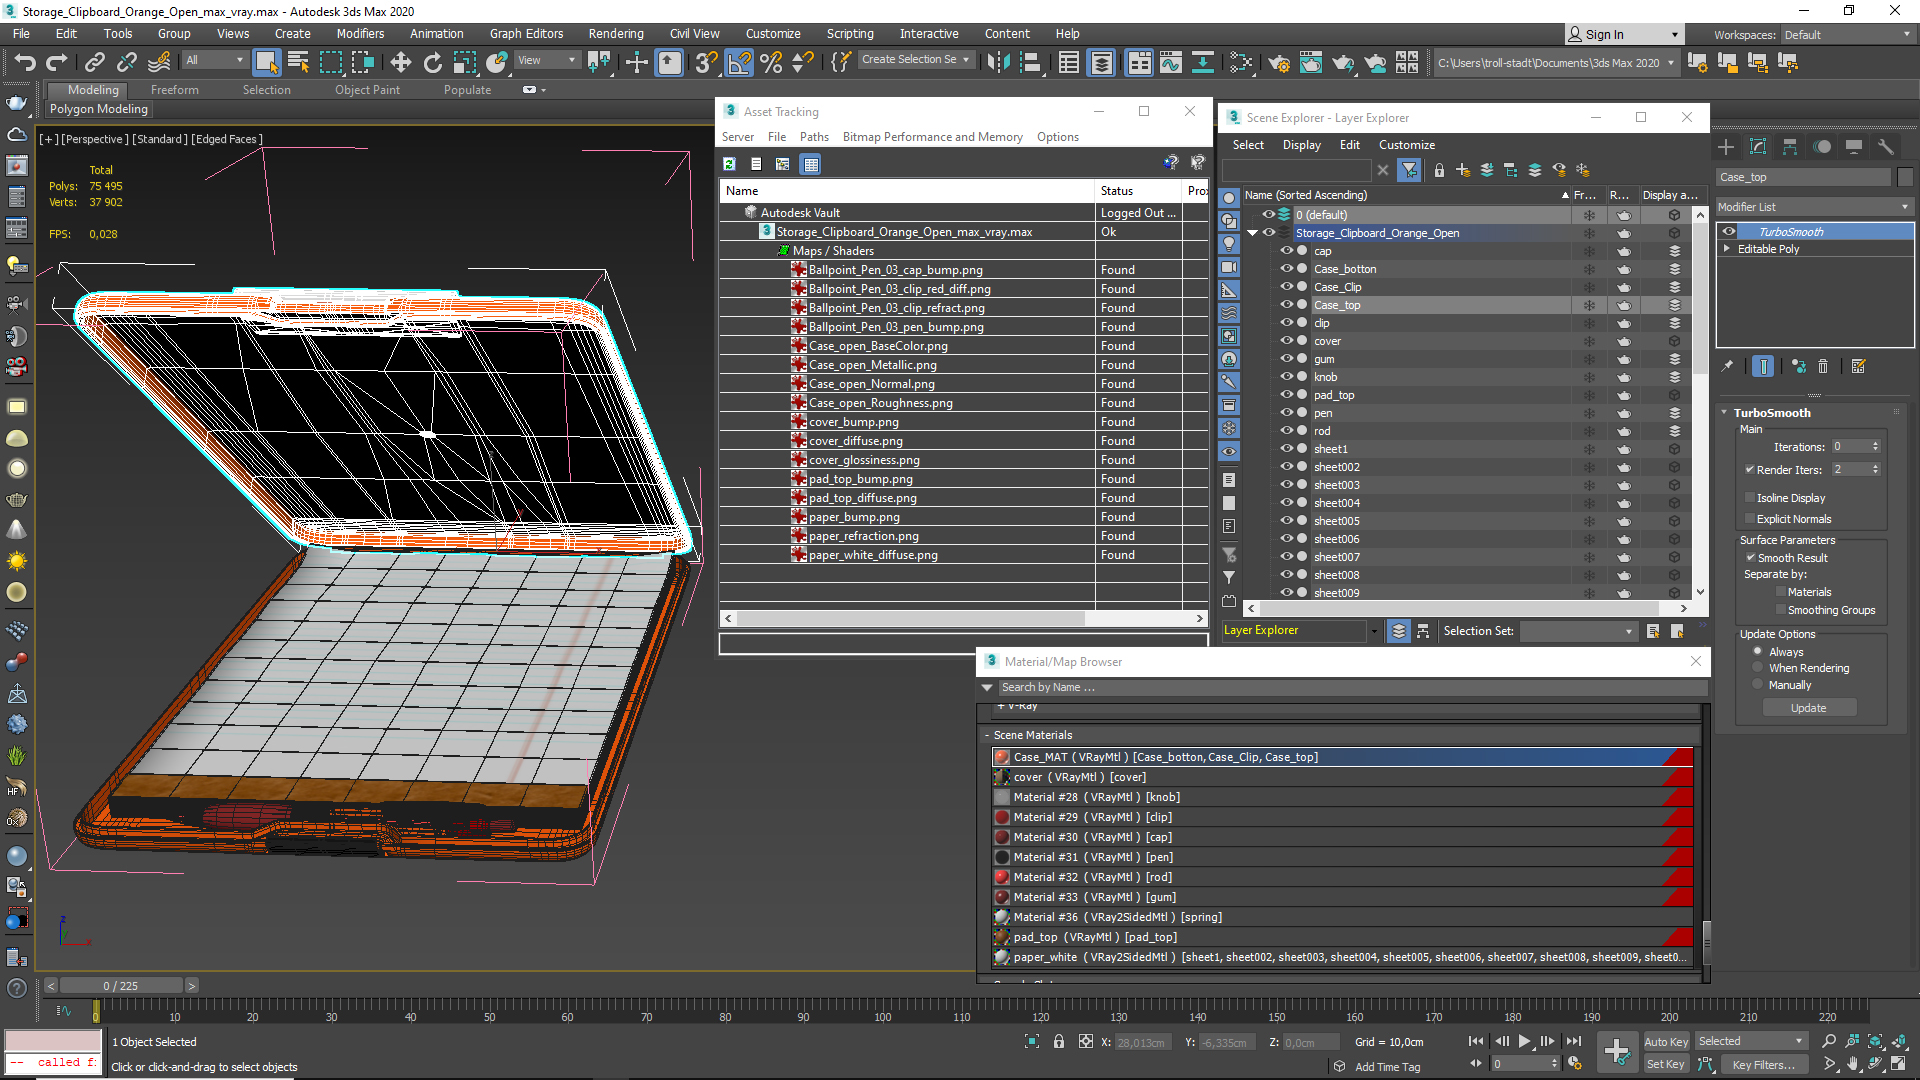
Task: Open Schematic View icon
Action: [x=1203, y=62]
